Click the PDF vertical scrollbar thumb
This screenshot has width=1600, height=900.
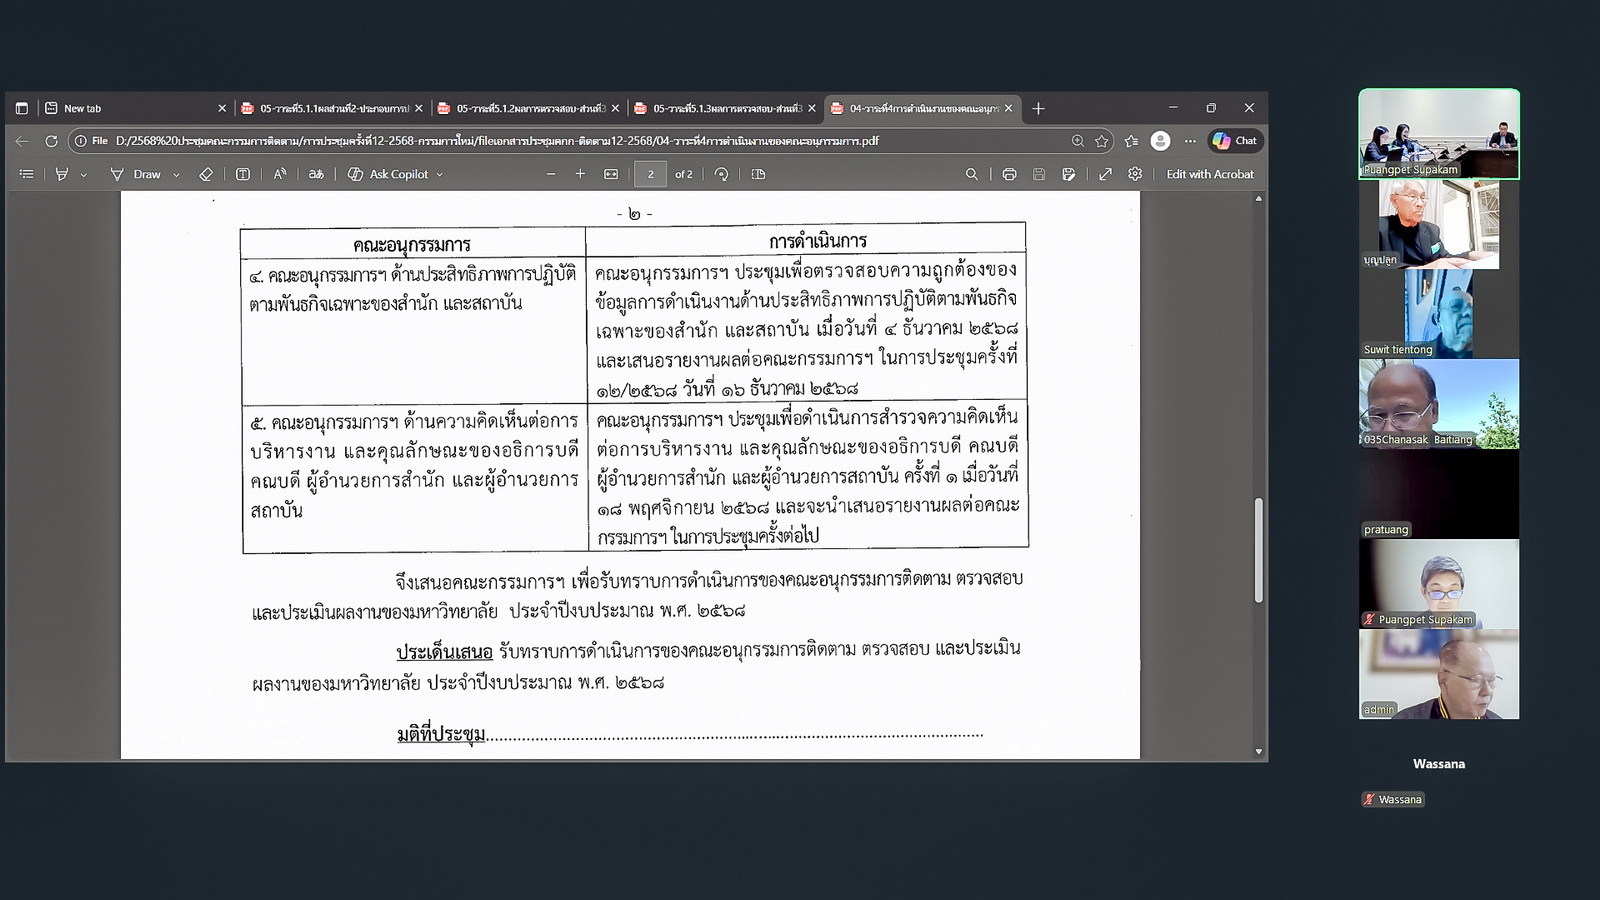[1258, 550]
